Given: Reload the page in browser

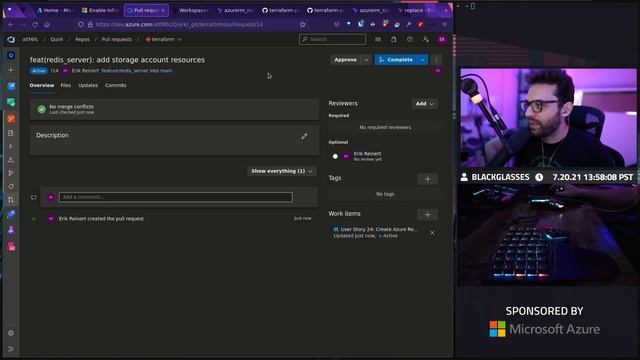Looking at the screenshot, I should (35, 24).
